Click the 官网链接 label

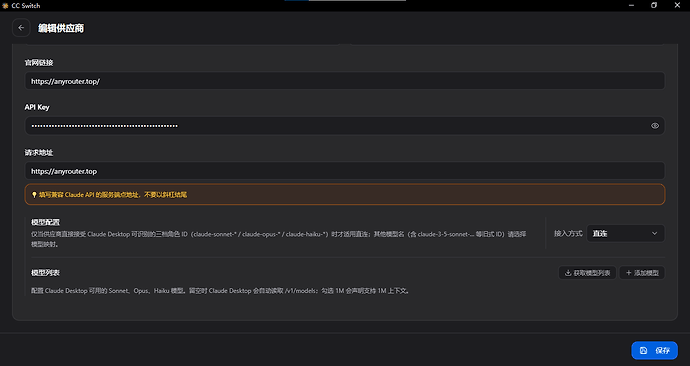coord(39,62)
